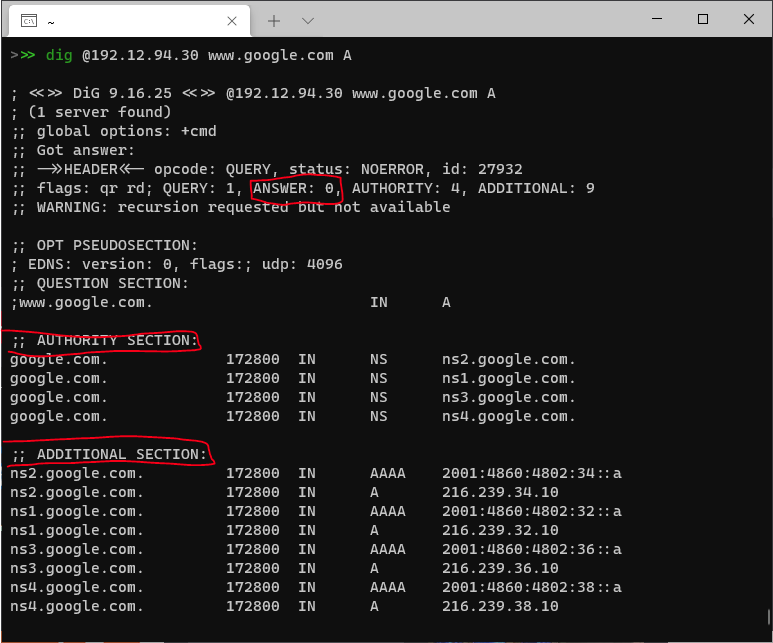Click IPv6 address "2001:4860:4802:36::a"
This screenshot has height=643, width=773.
(x=531, y=549)
